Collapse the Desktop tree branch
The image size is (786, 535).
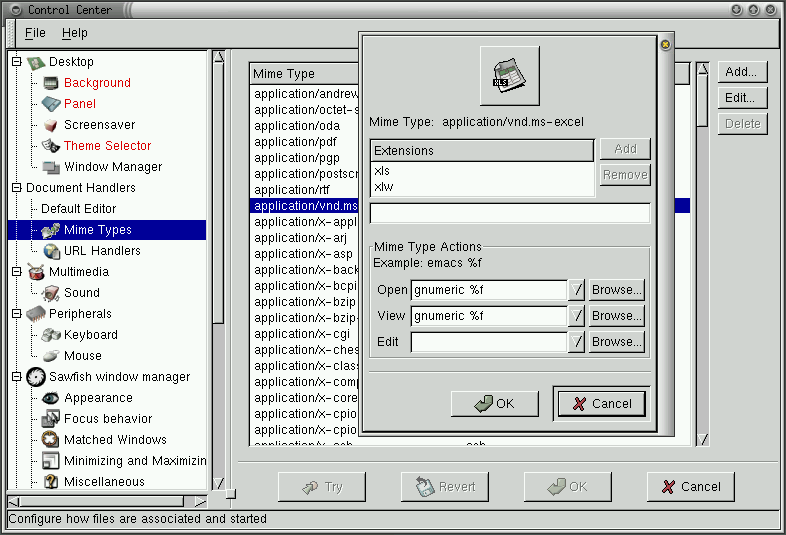click(x=17, y=62)
